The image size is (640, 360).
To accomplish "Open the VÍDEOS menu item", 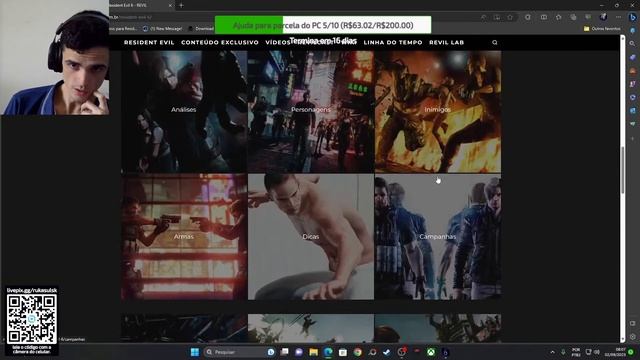I will tap(278, 42).
